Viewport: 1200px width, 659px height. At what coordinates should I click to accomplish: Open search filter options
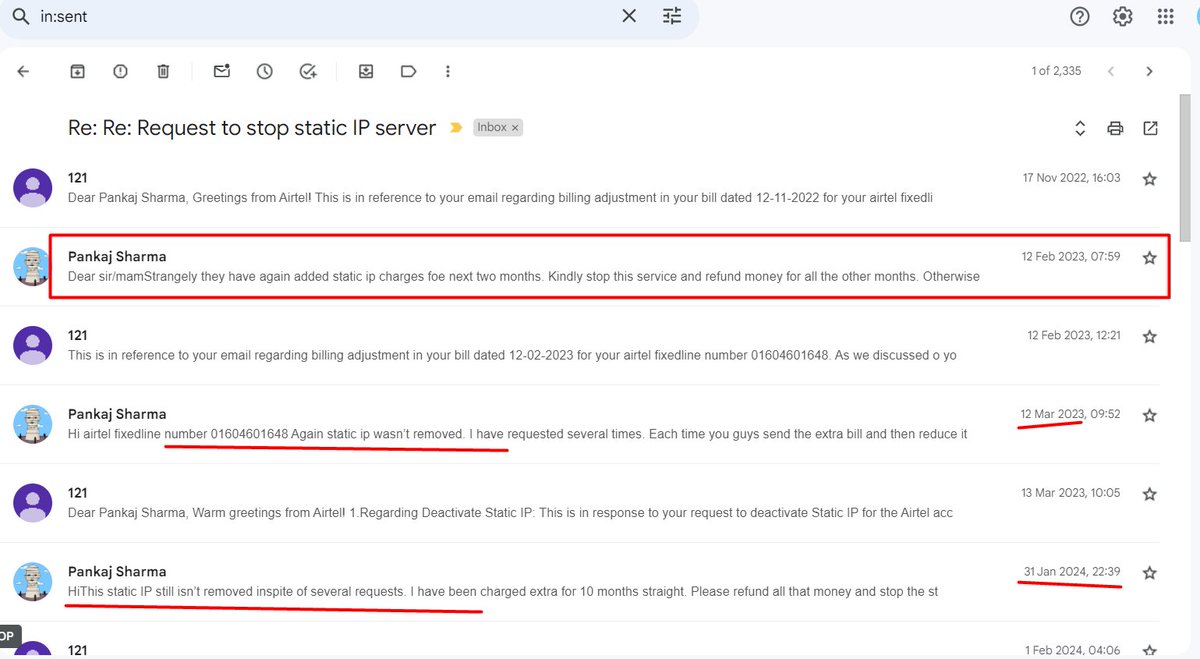pos(672,16)
